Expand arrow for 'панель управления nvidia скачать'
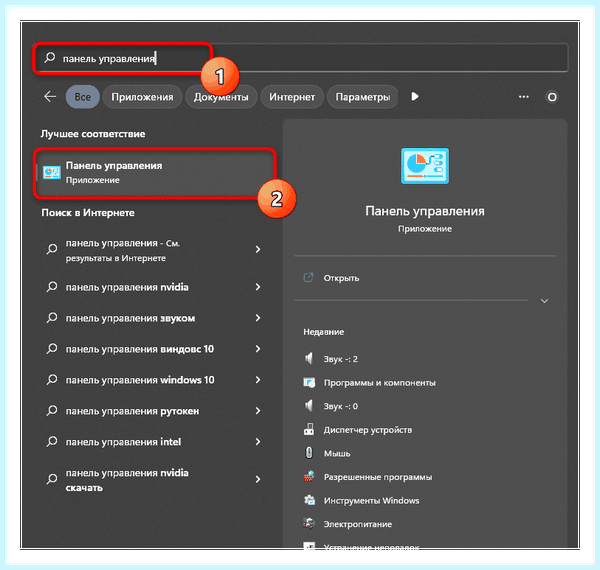Image resolution: width=600 pixels, height=570 pixels. (x=258, y=479)
